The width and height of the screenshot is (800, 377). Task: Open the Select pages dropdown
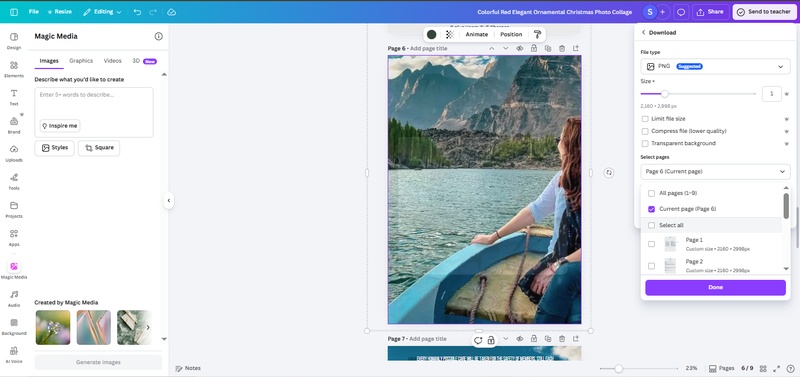tap(715, 172)
